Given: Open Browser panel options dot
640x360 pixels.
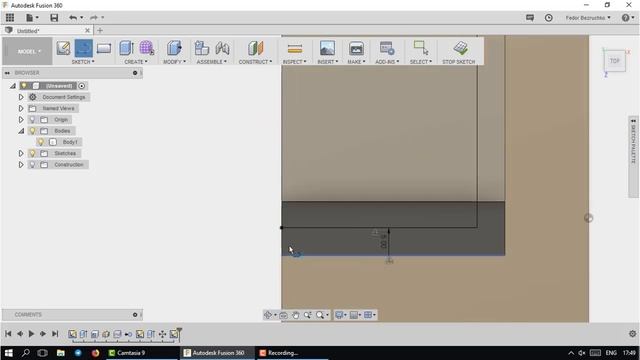Looking at the screenshot, I should click(x=135, y=73).
